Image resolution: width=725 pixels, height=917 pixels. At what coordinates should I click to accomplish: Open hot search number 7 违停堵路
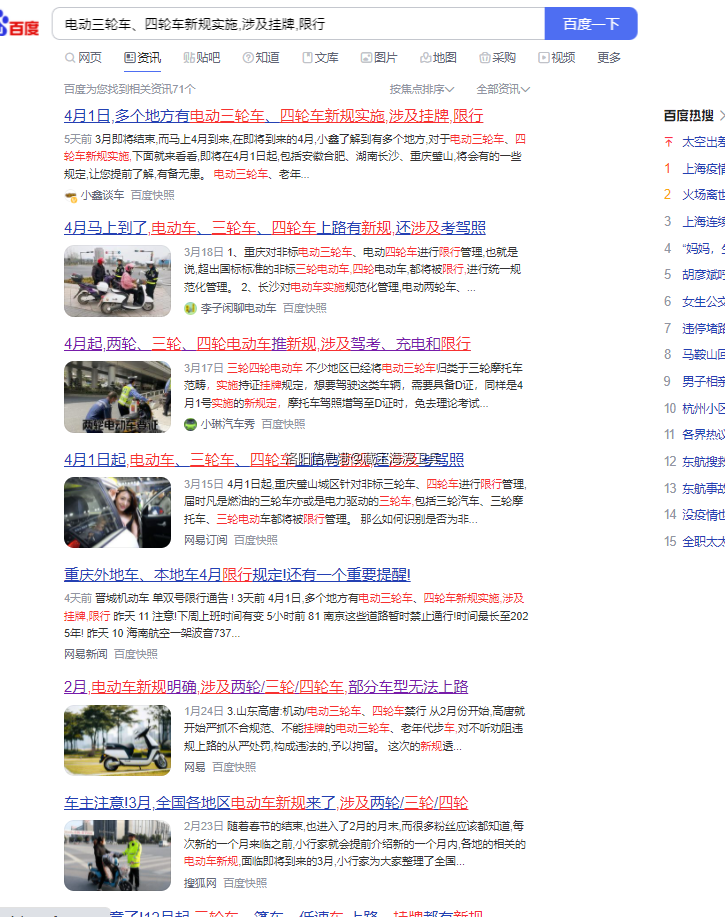703,329
